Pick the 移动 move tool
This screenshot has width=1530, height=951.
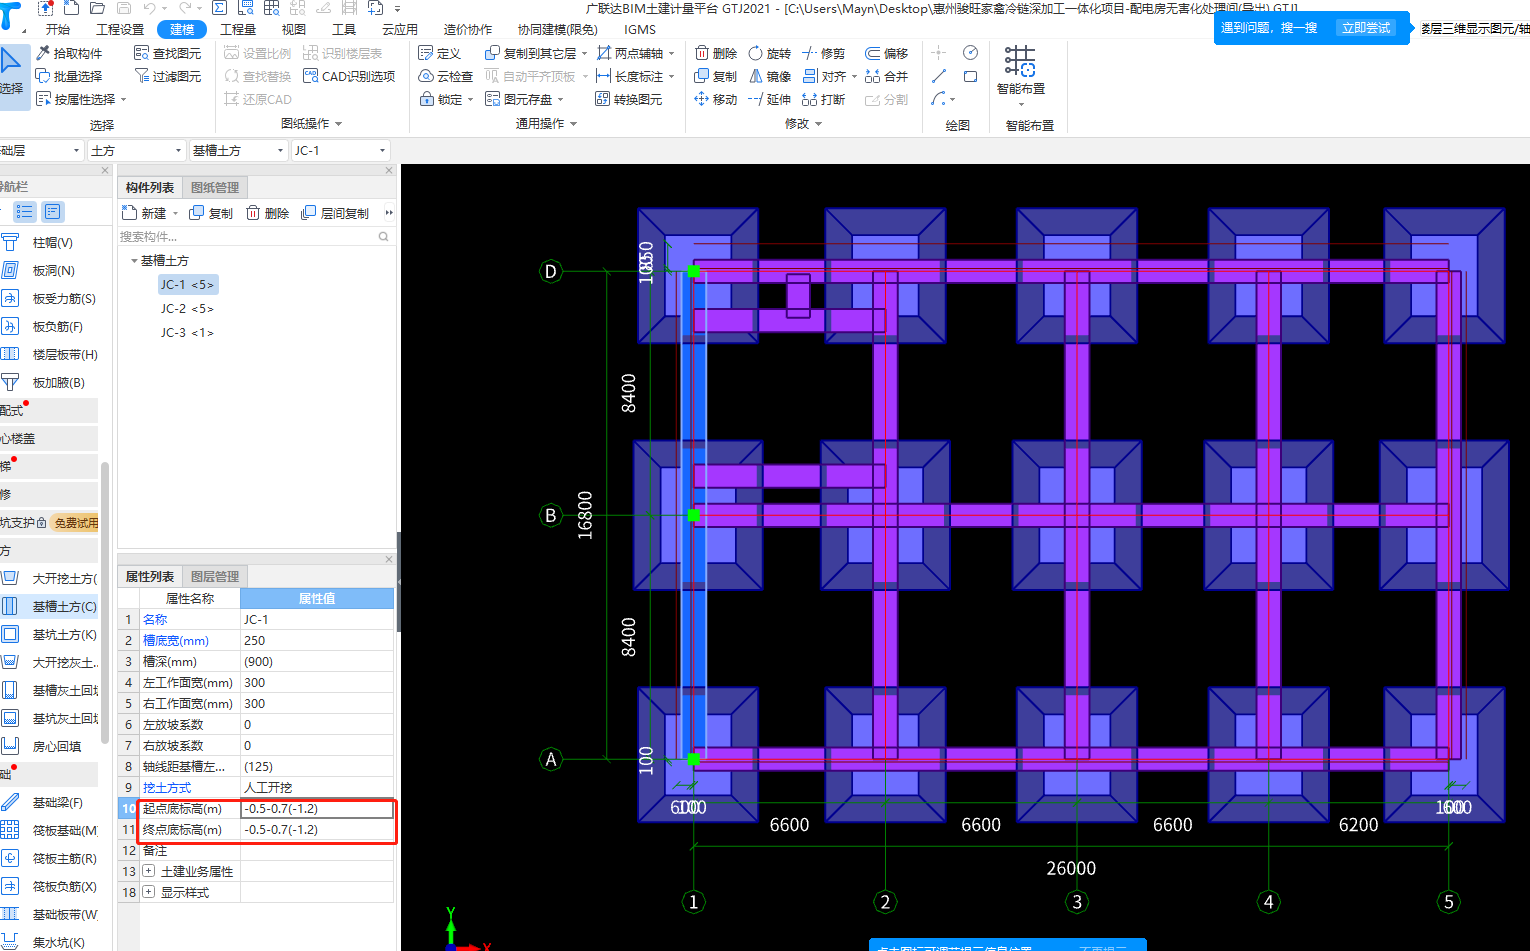point(716,99)
